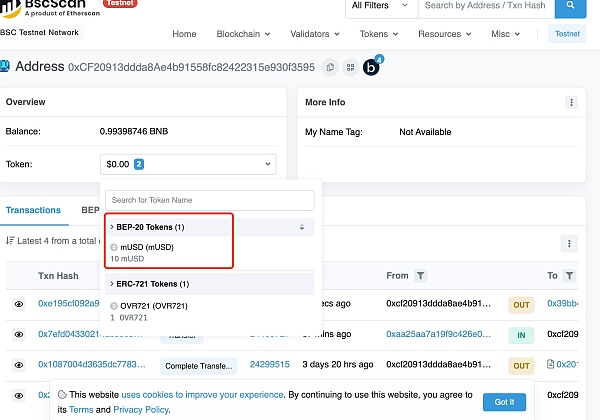Go to the Home menu item
This screenshot has height=420, width=600.
click(x=184, y=34)
